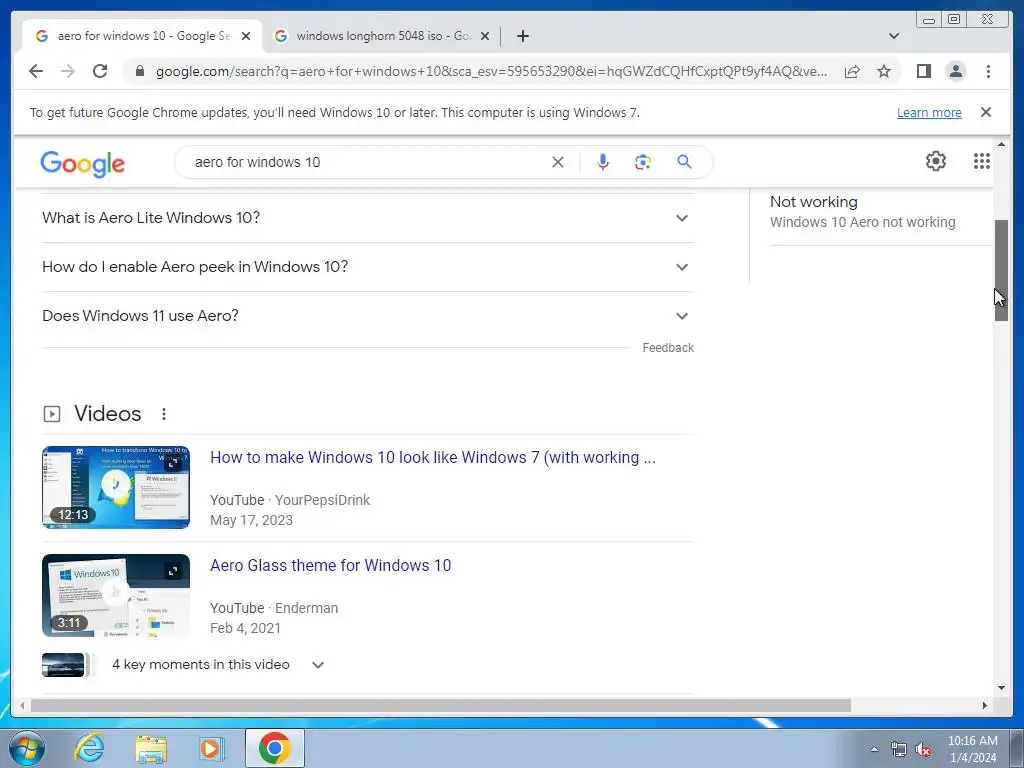Open Chrome side panel
This screenshot has width=1024, height=768.
pos(923,71)
